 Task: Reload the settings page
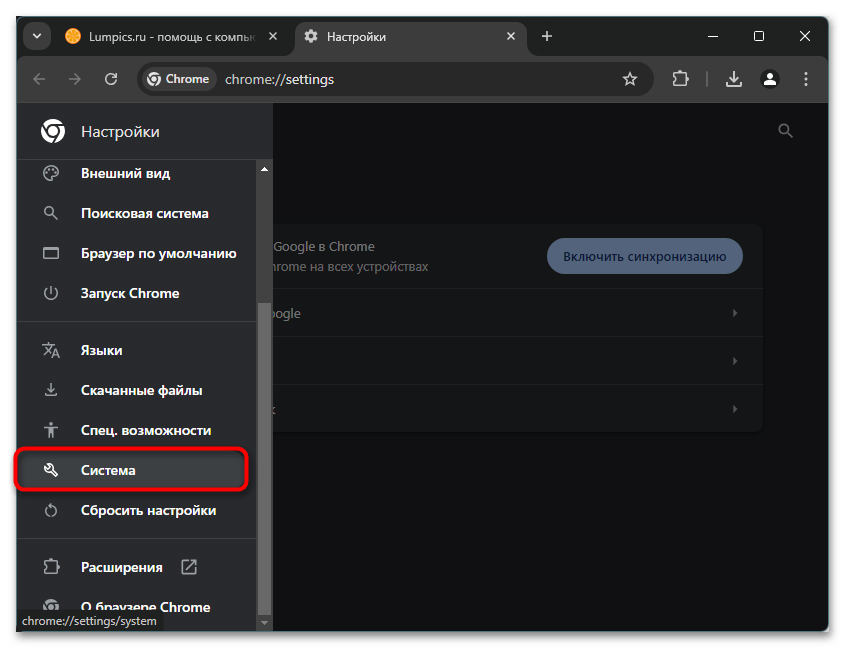(111, 79)
